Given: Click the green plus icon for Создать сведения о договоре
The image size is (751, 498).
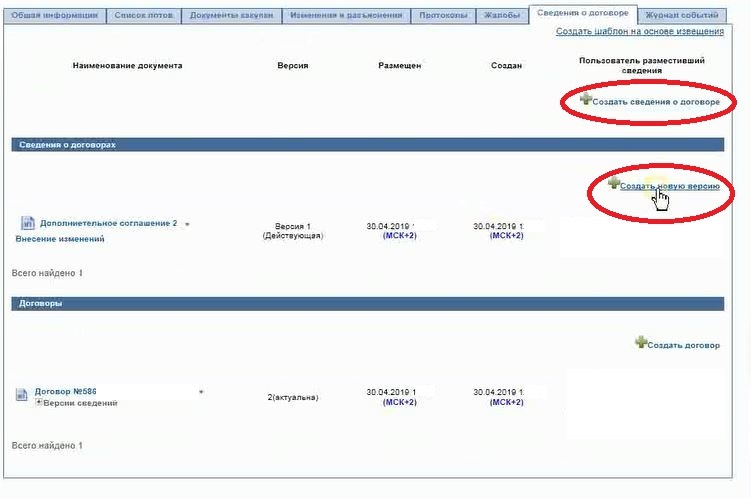Looking at the screenshot, I should pos(586,100).
